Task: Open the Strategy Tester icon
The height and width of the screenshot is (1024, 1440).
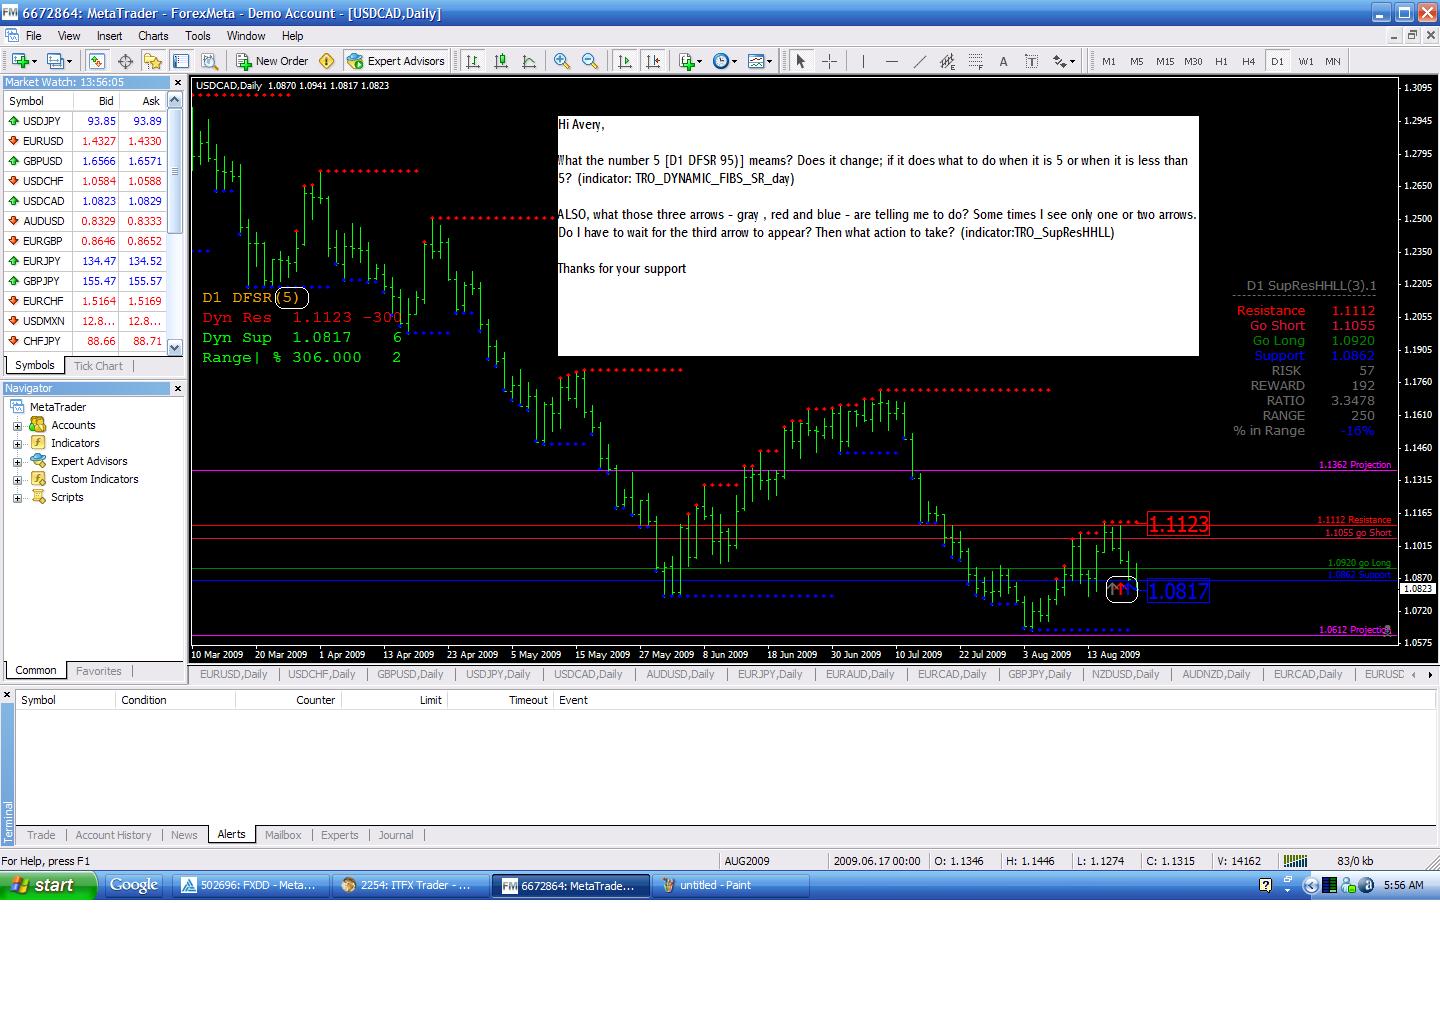Action: (x=210, y=61)
